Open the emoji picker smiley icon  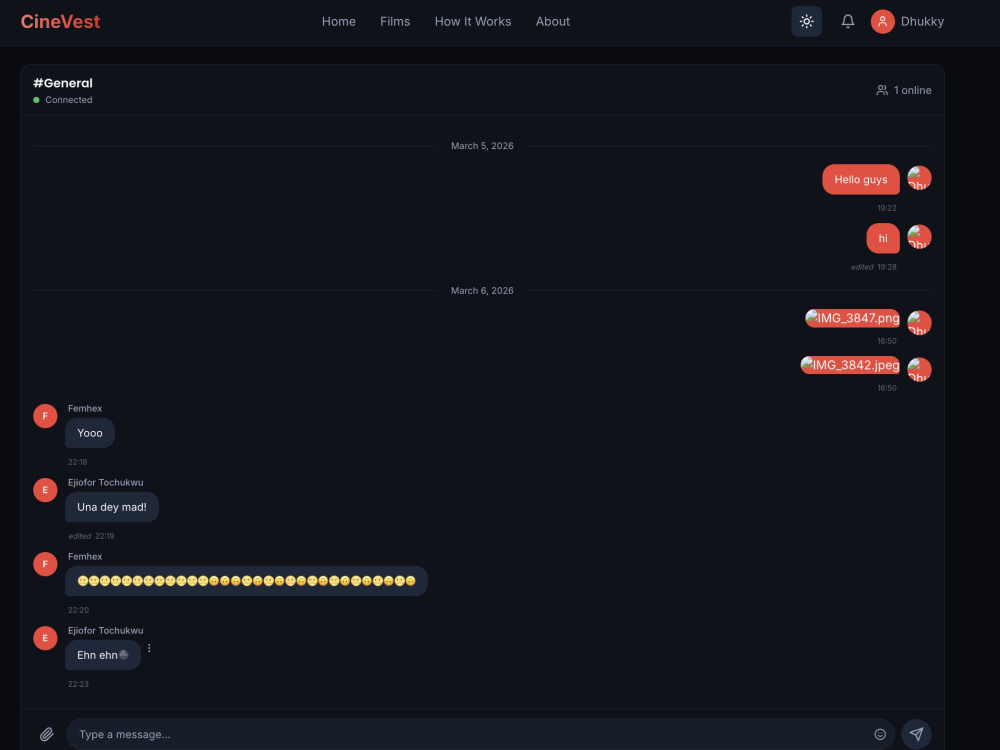(x=880, y=734)
